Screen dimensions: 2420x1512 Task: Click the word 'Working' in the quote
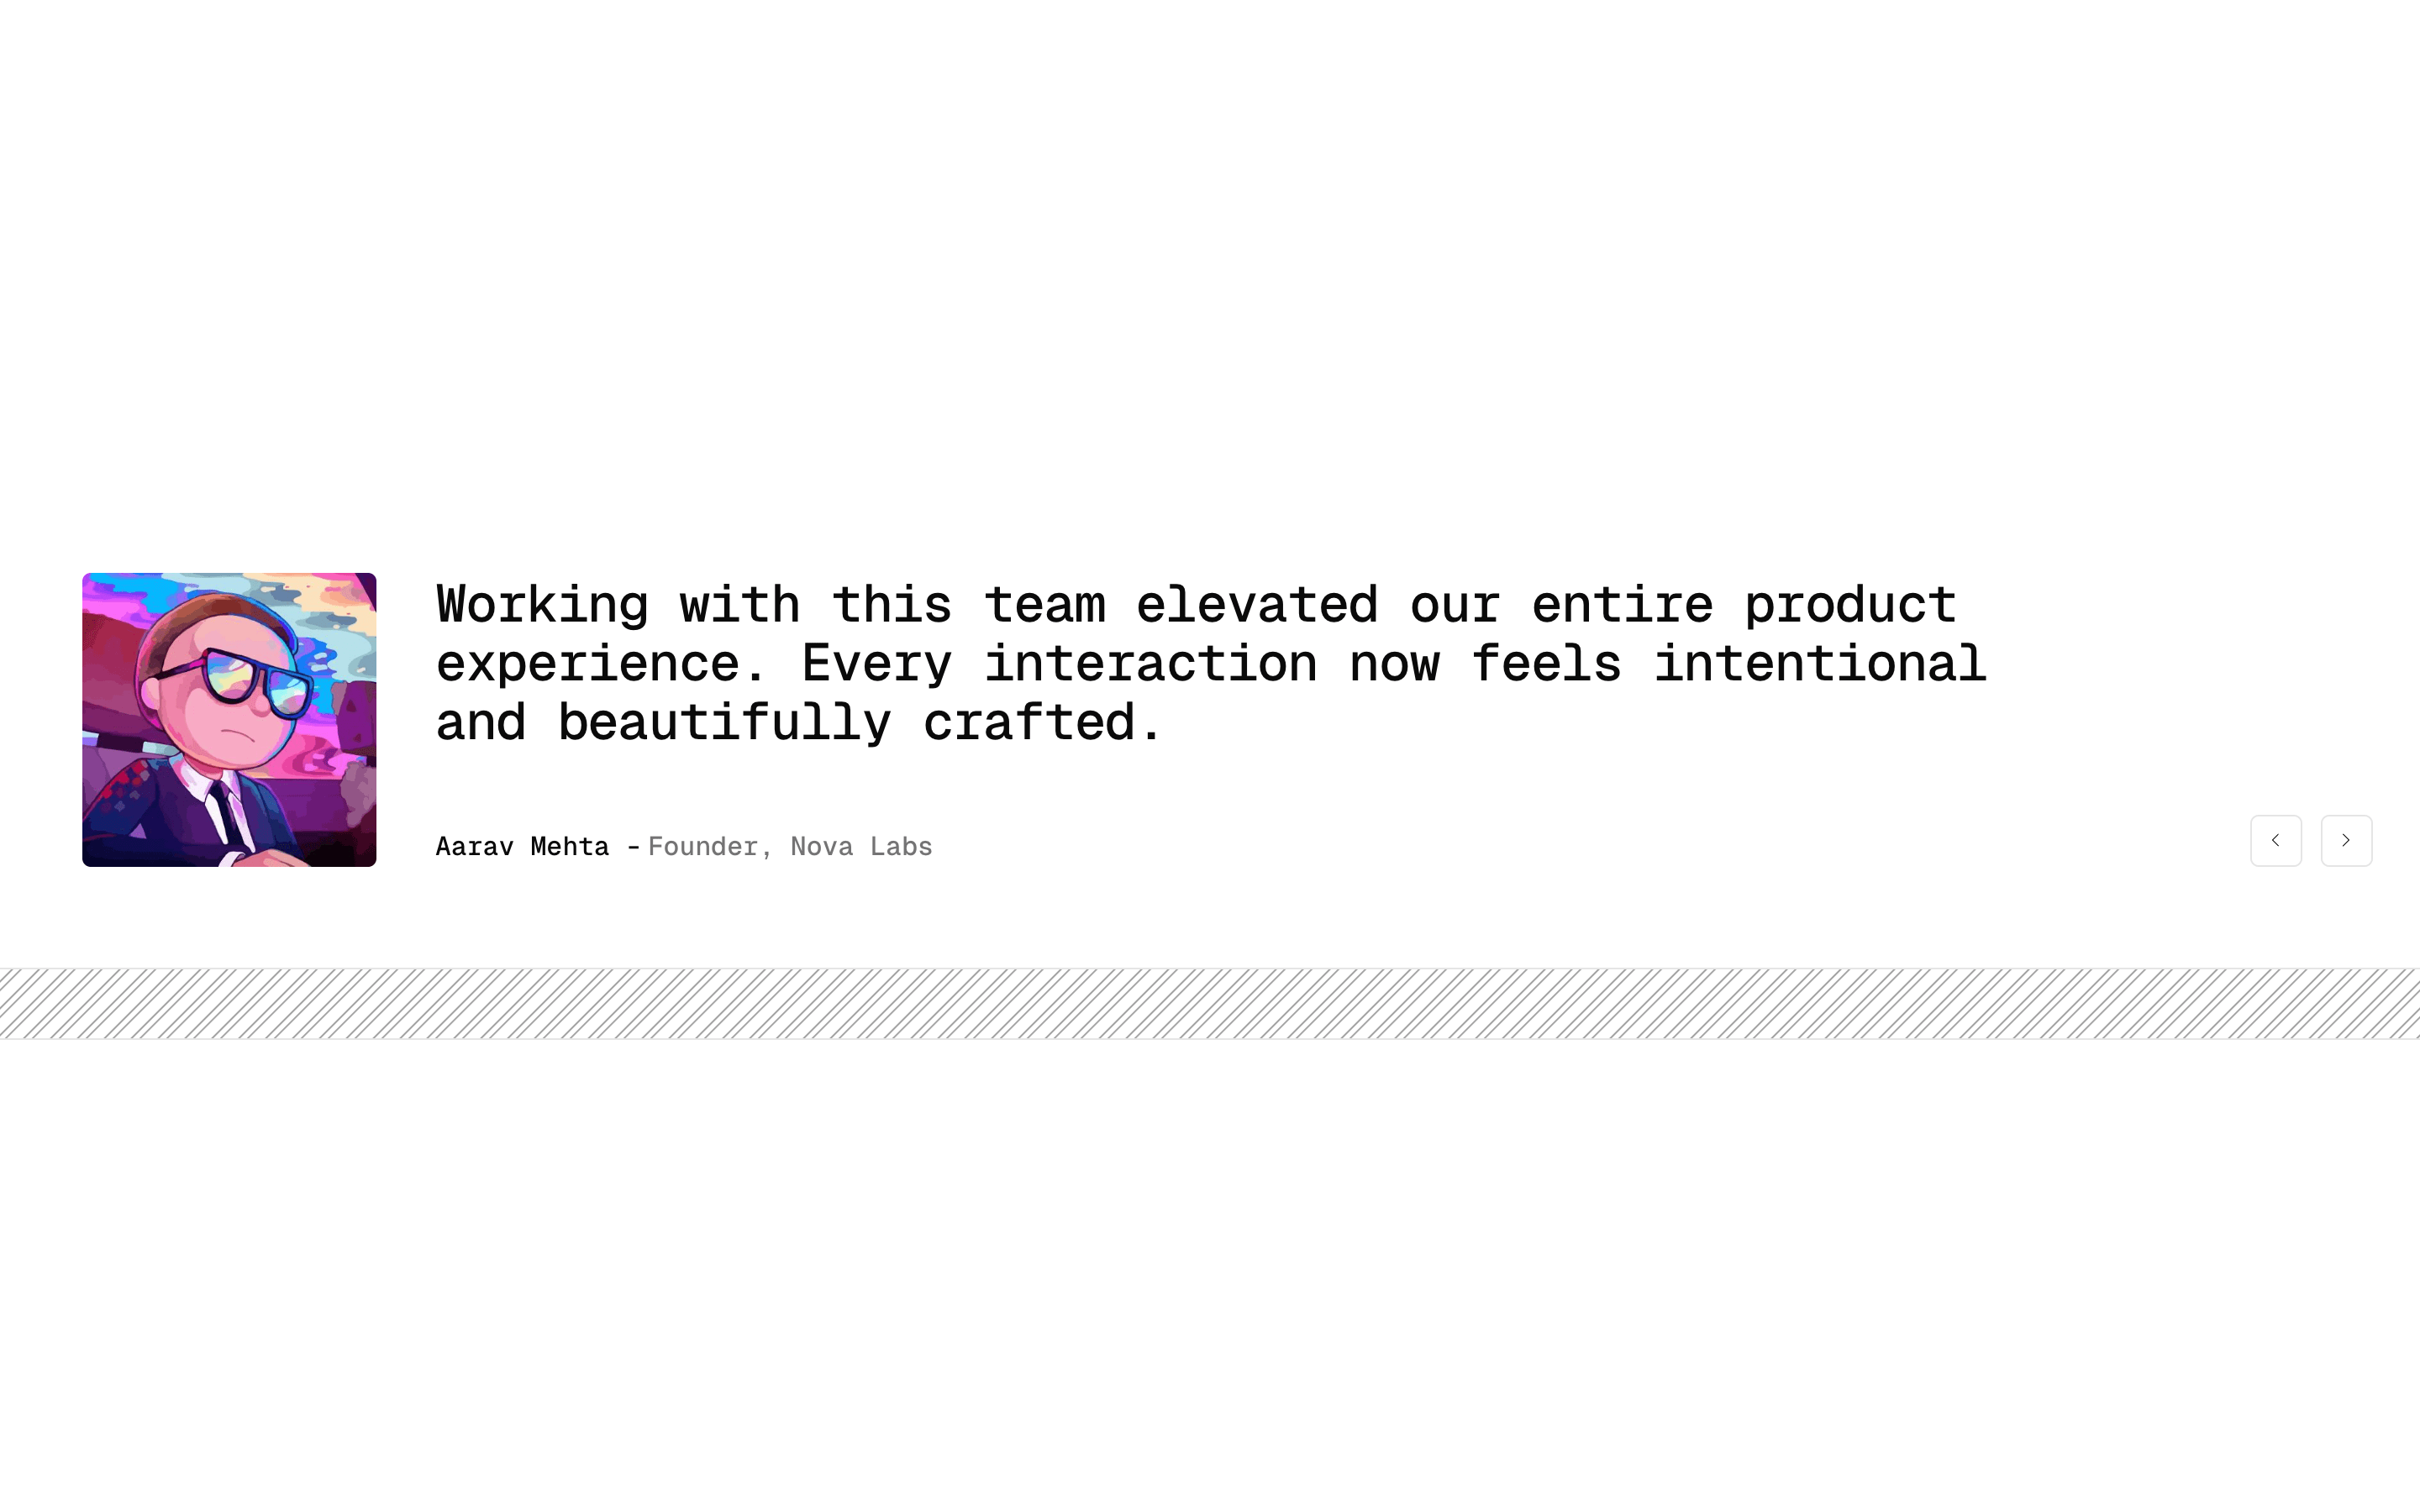click(x=543, y=604)
